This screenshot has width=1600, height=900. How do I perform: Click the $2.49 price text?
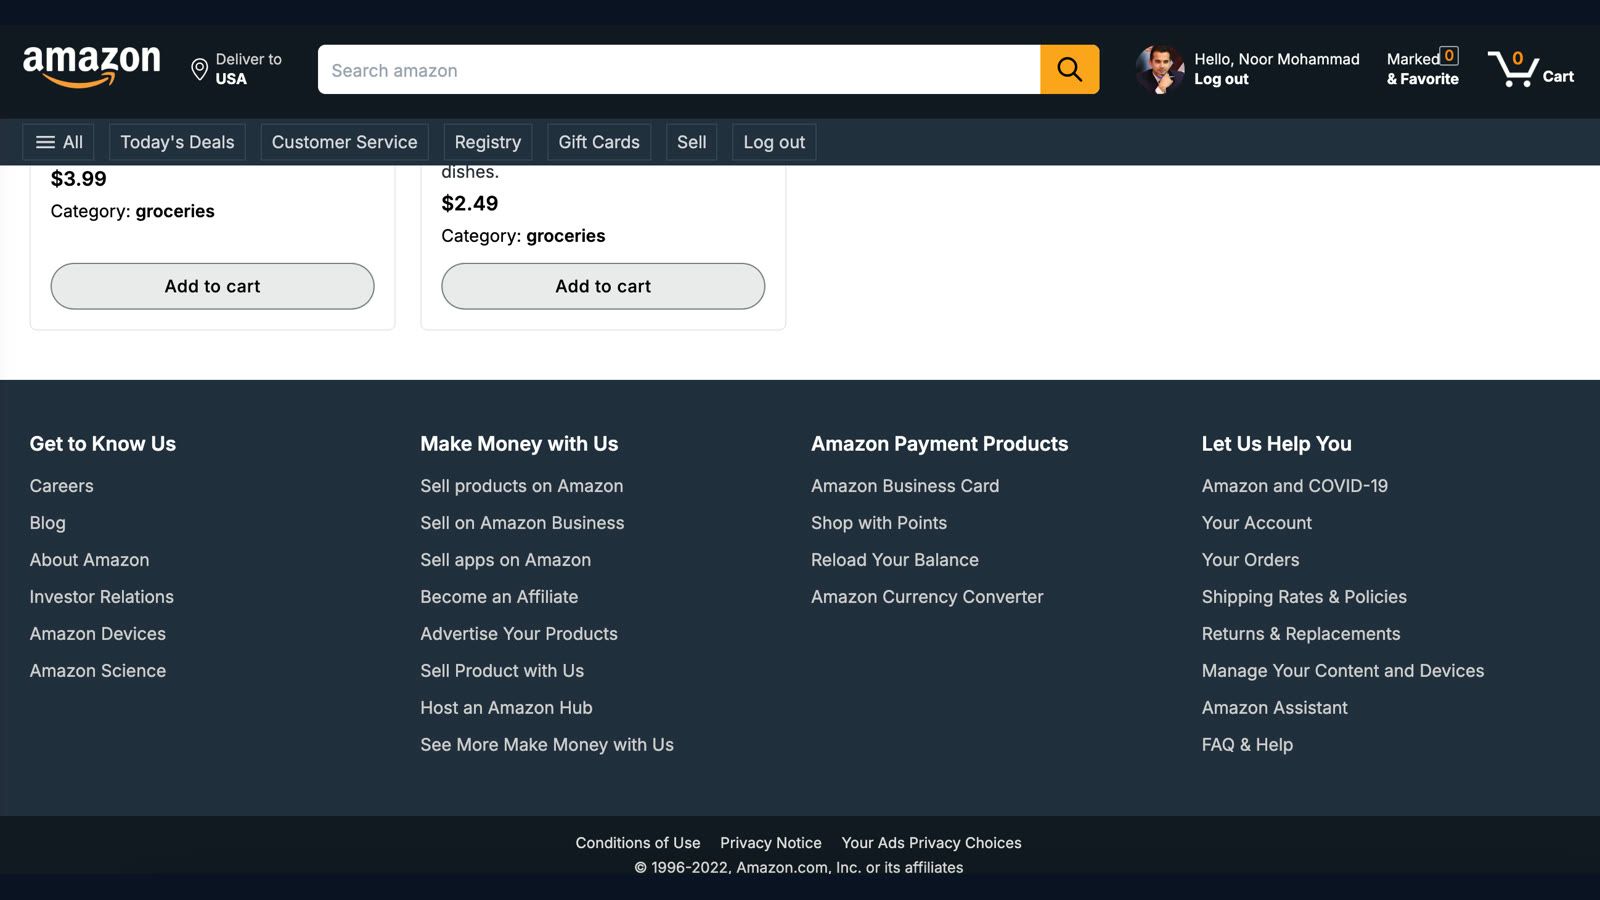469,204
